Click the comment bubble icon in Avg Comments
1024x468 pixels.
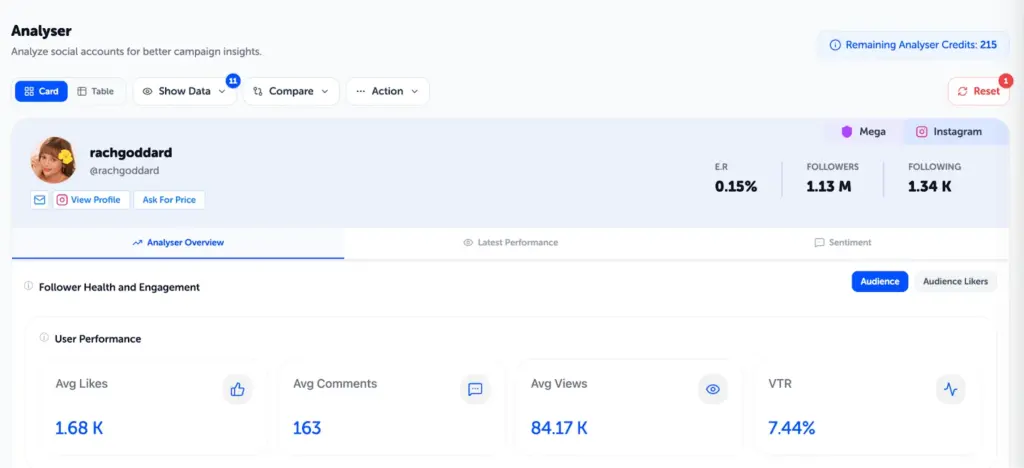point(475,390)
